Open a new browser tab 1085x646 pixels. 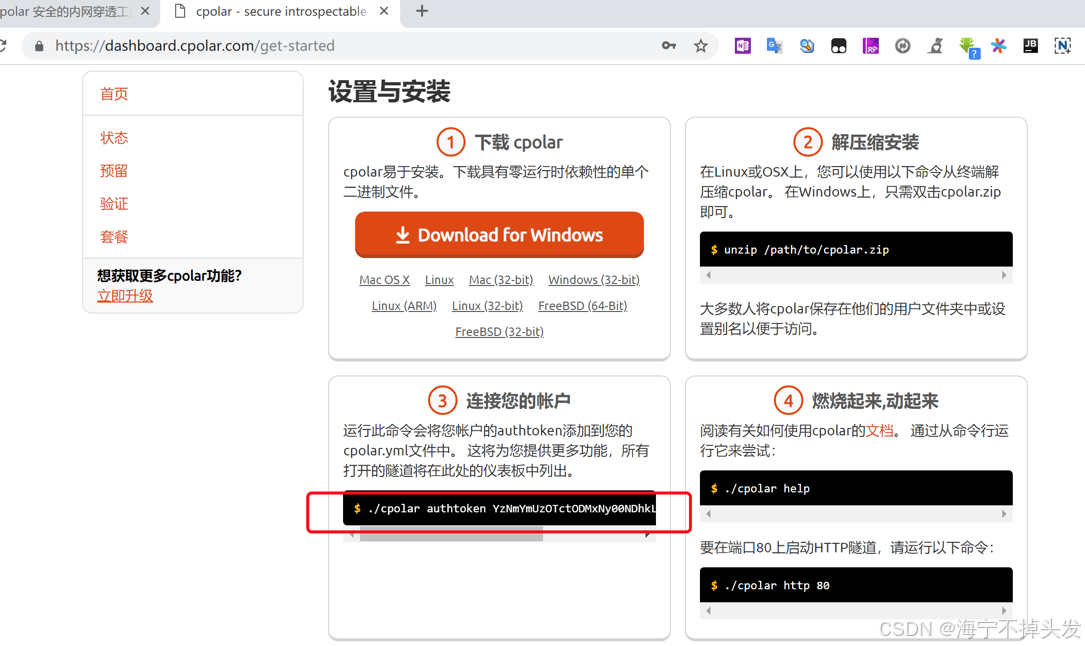[421, 11]
